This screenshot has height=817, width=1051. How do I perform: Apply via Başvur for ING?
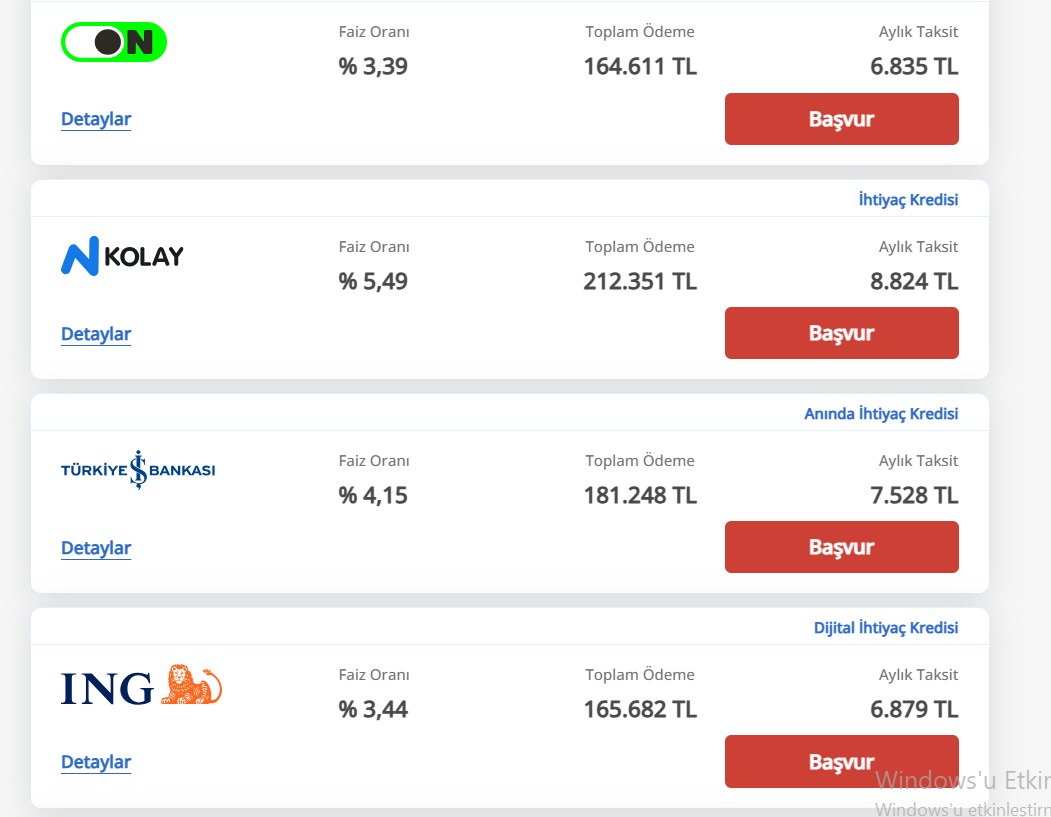coord(841,761)
